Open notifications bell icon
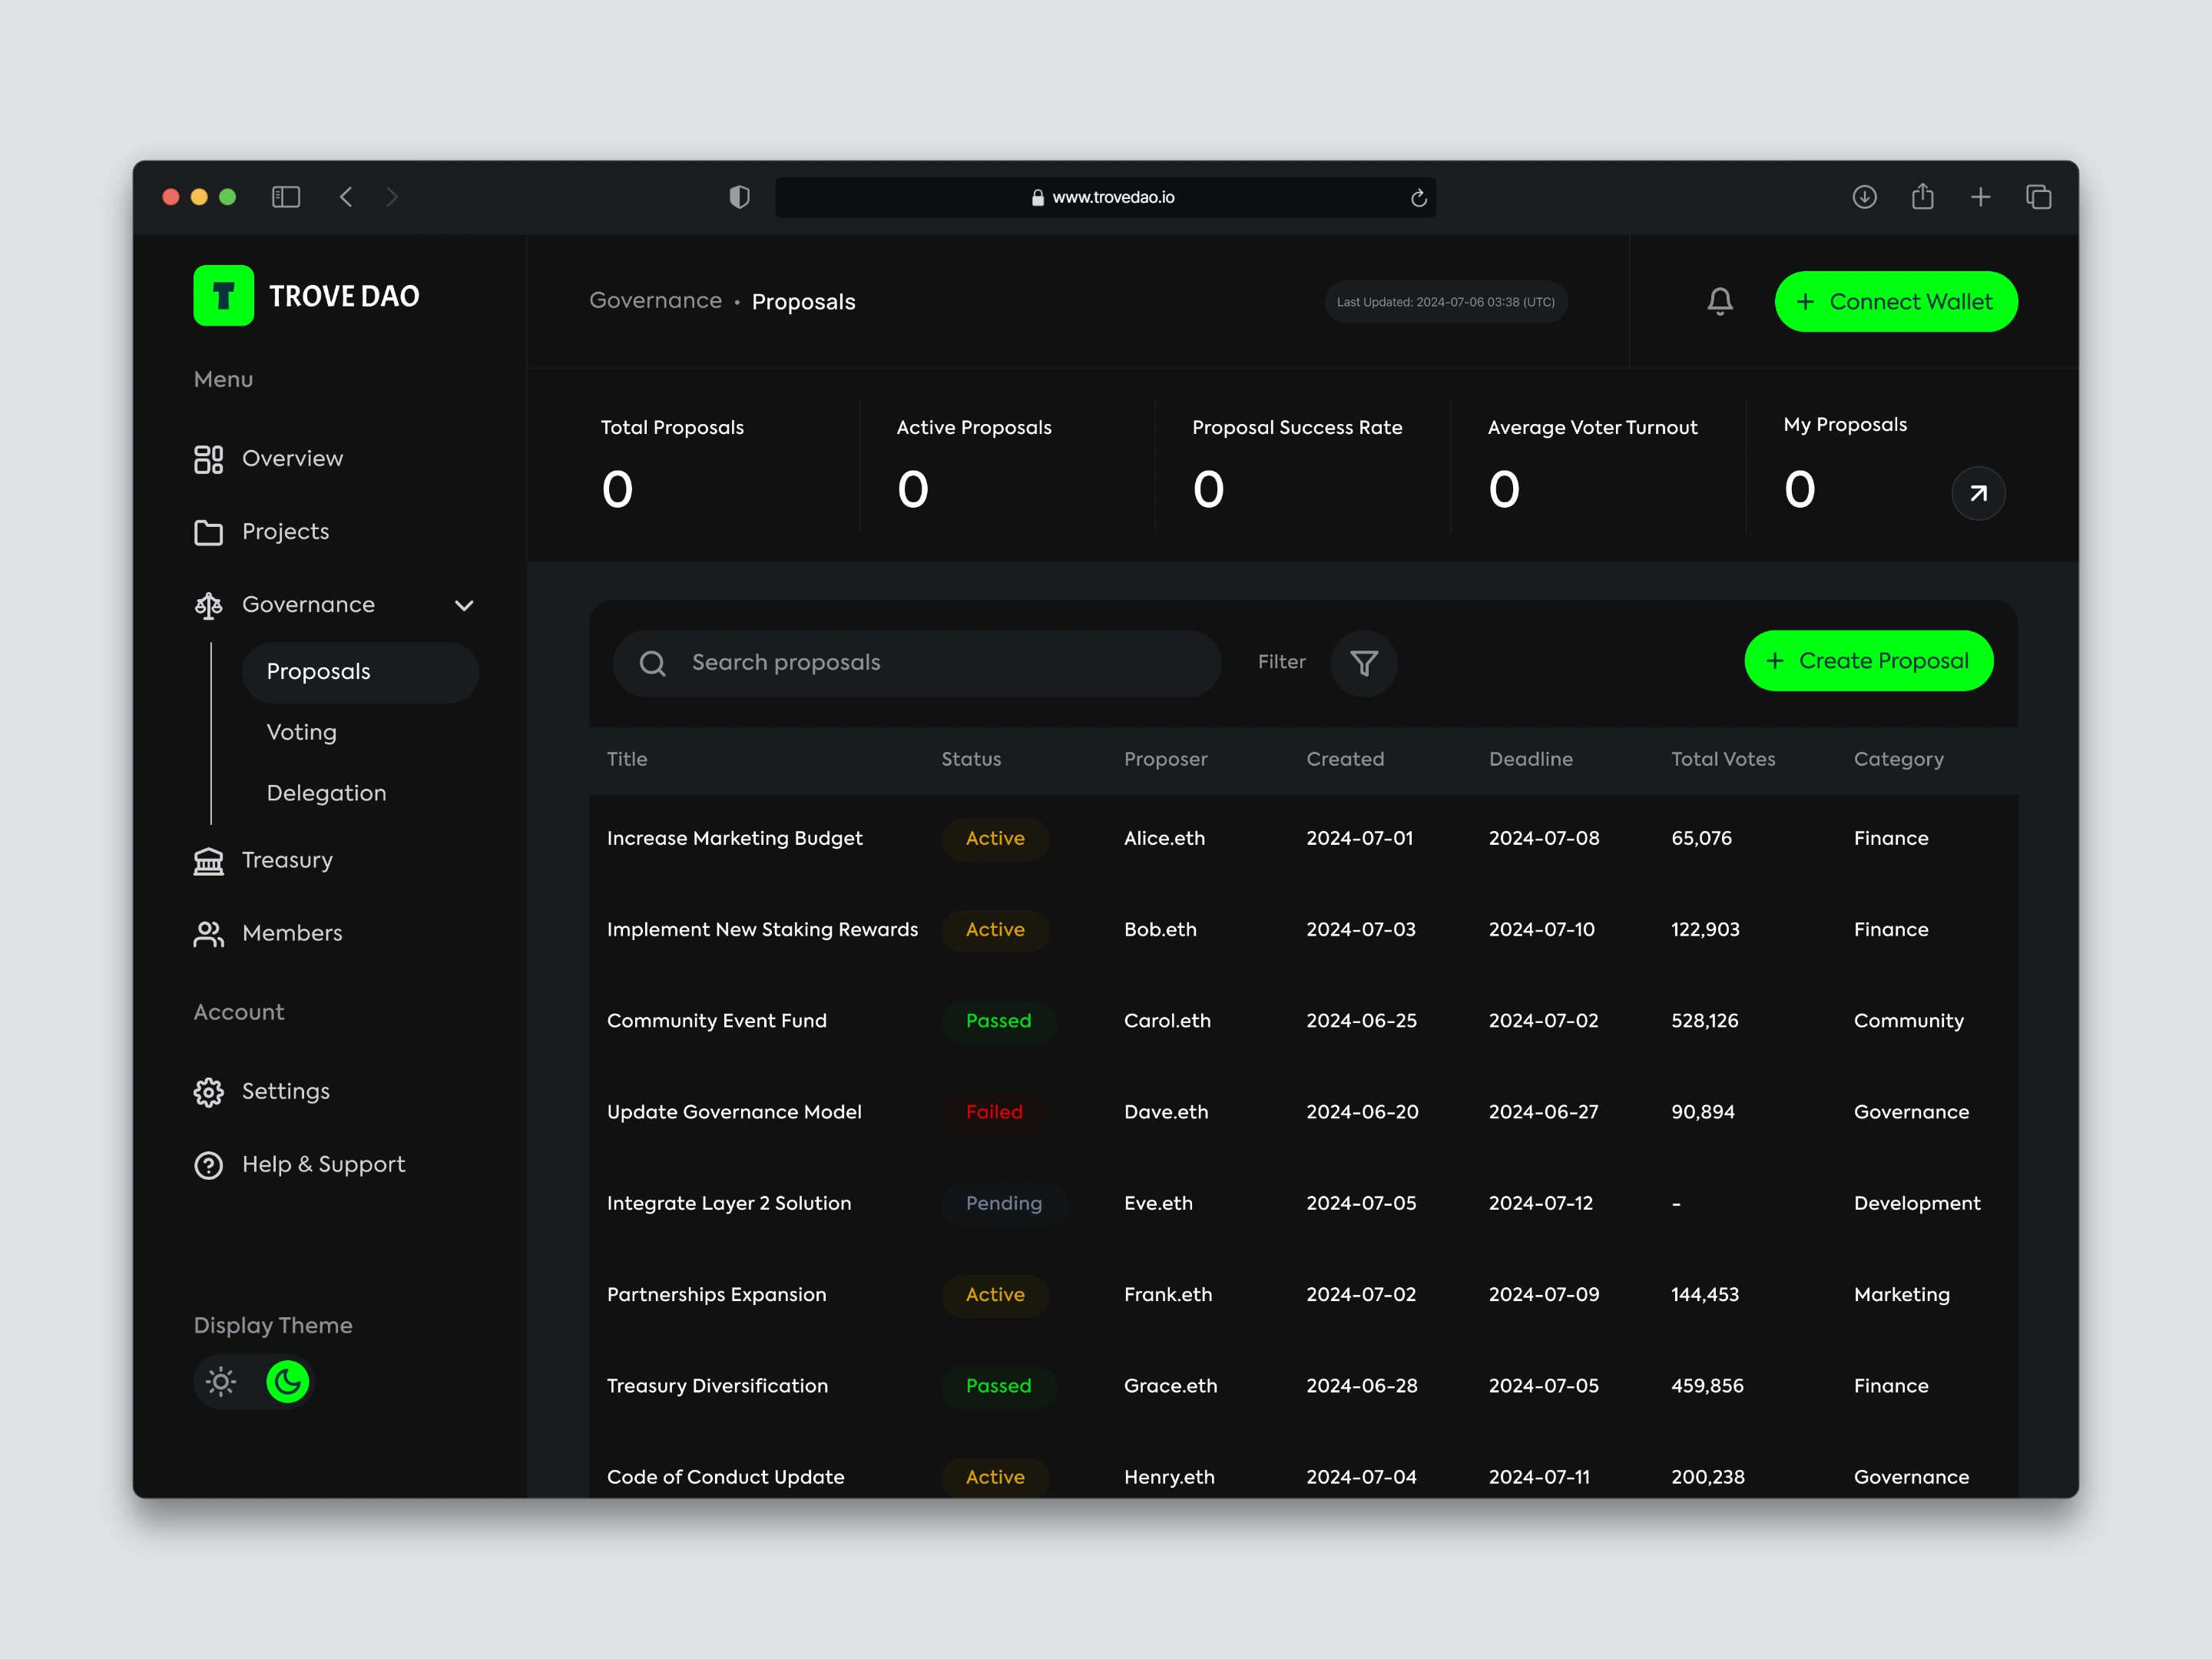This screenshot has height=1659, width=2212. click(1720, 301)
